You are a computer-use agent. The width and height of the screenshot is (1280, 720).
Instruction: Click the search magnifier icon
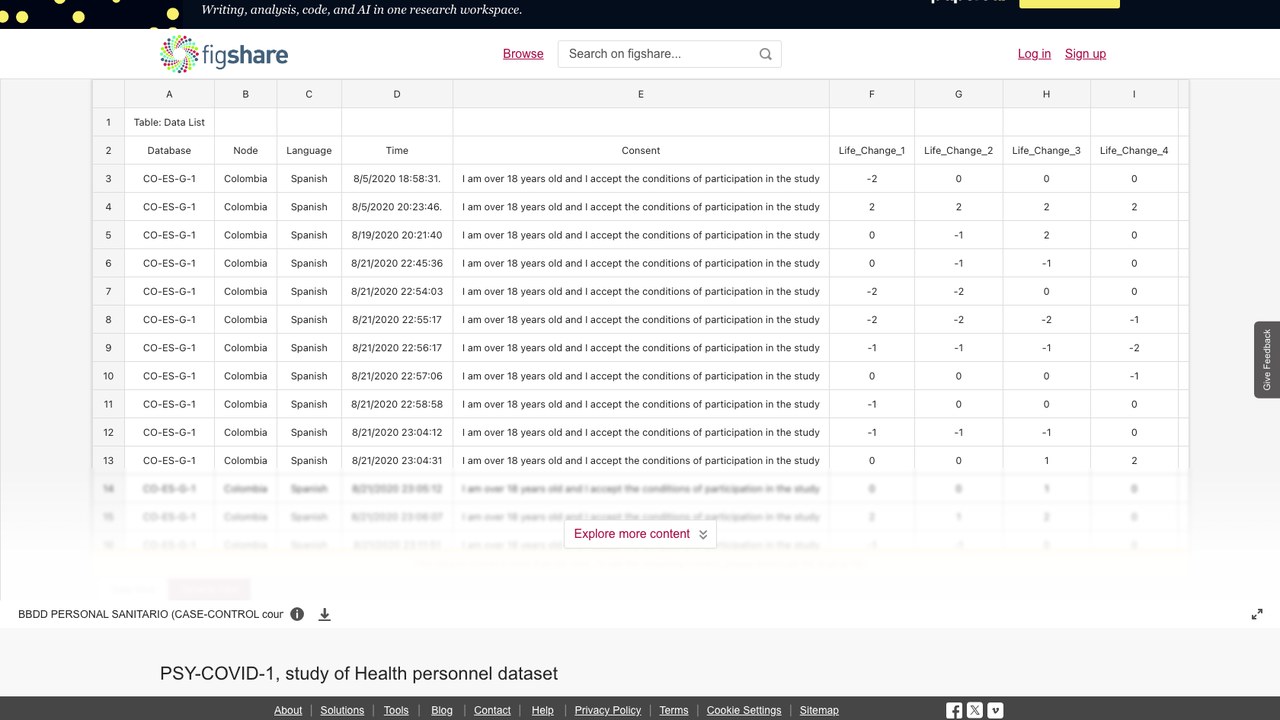tap(765, 54)
